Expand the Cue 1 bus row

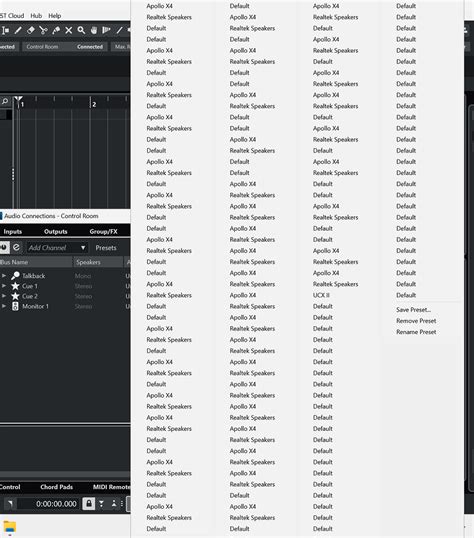point(4,286)
